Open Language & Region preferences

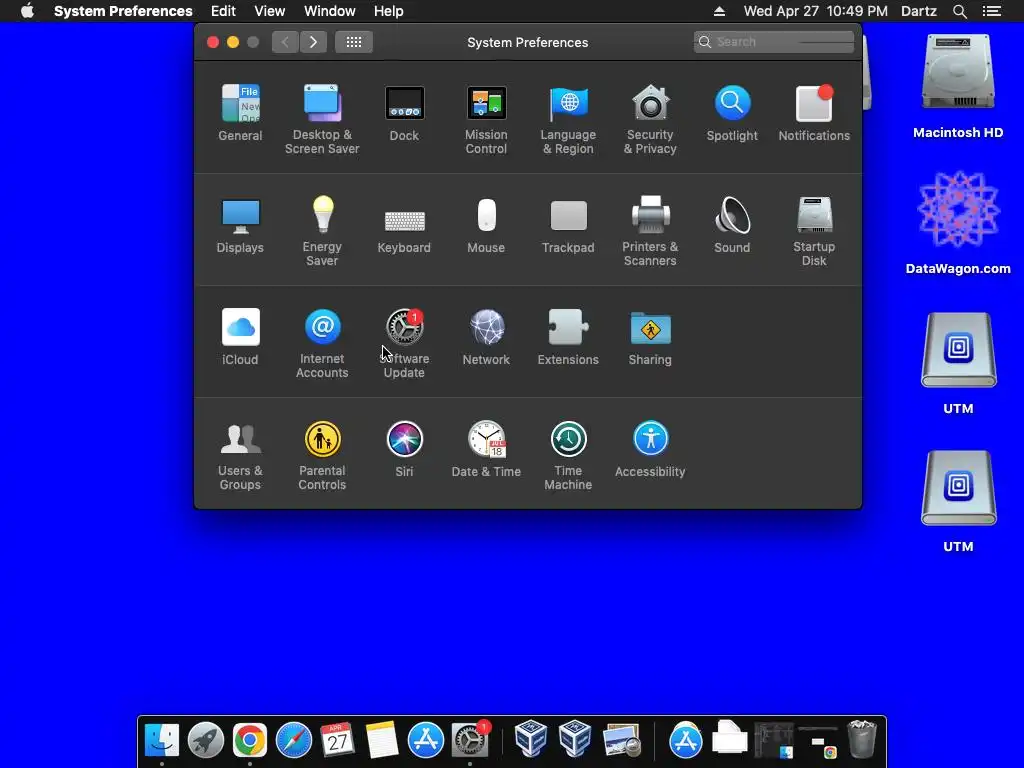[568, 120]
